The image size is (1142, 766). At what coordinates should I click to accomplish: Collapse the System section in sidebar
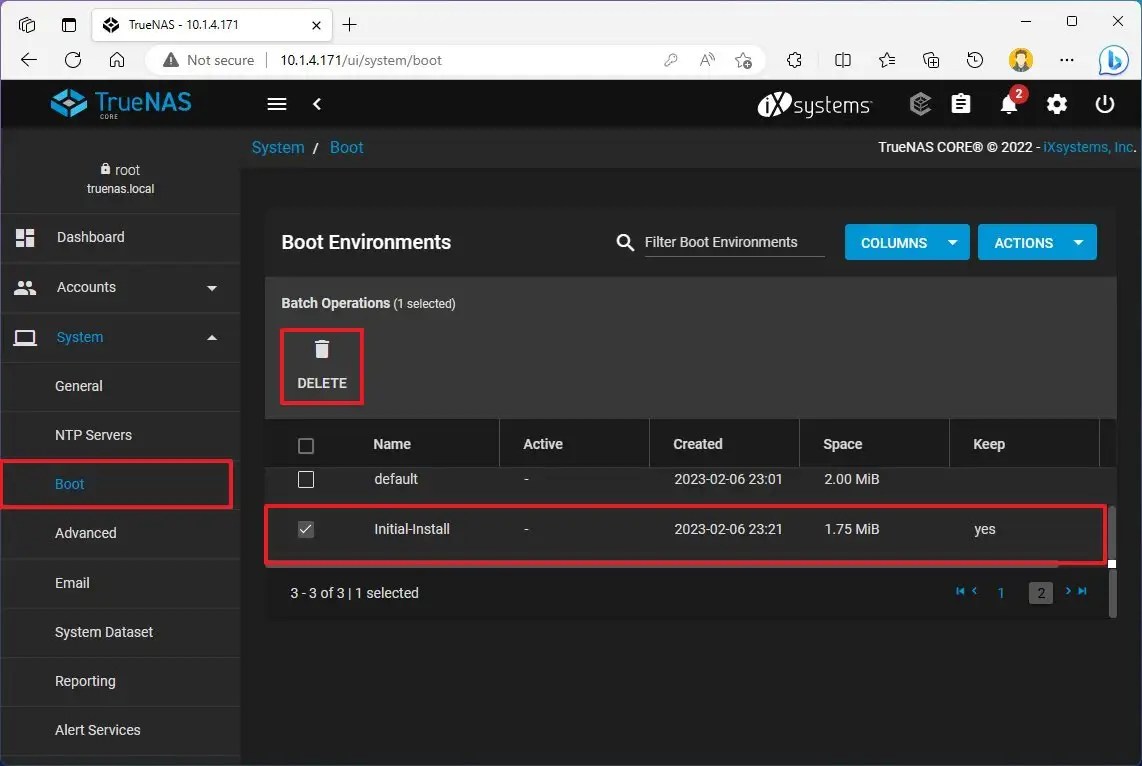click(211, 337)
